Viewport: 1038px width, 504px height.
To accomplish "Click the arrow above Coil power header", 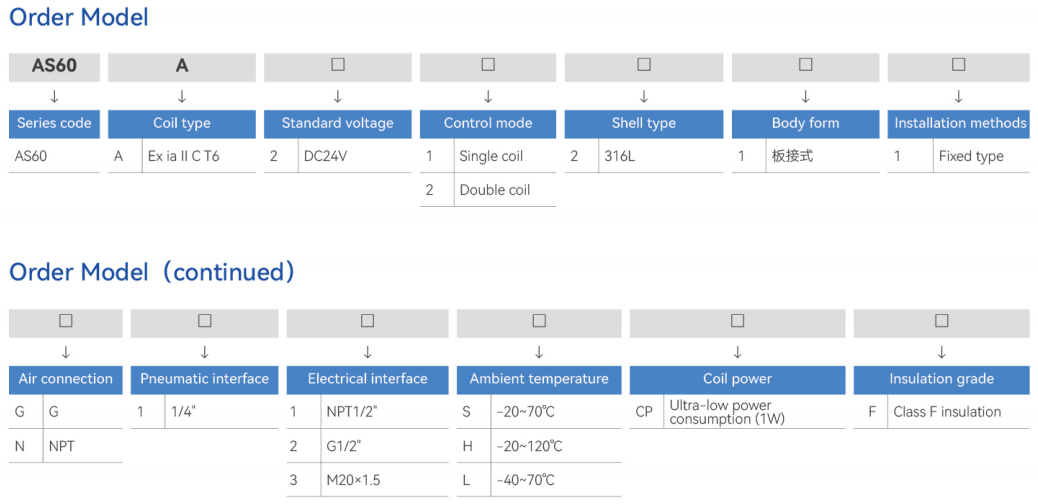I will [737, 352].
